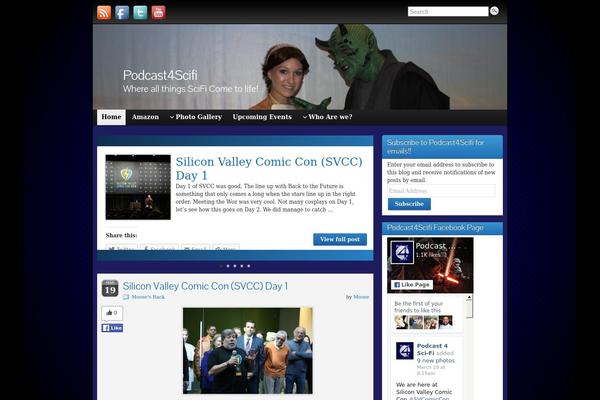
Task: Open the Upcoming Events menu item
Action: pos(262,117)
